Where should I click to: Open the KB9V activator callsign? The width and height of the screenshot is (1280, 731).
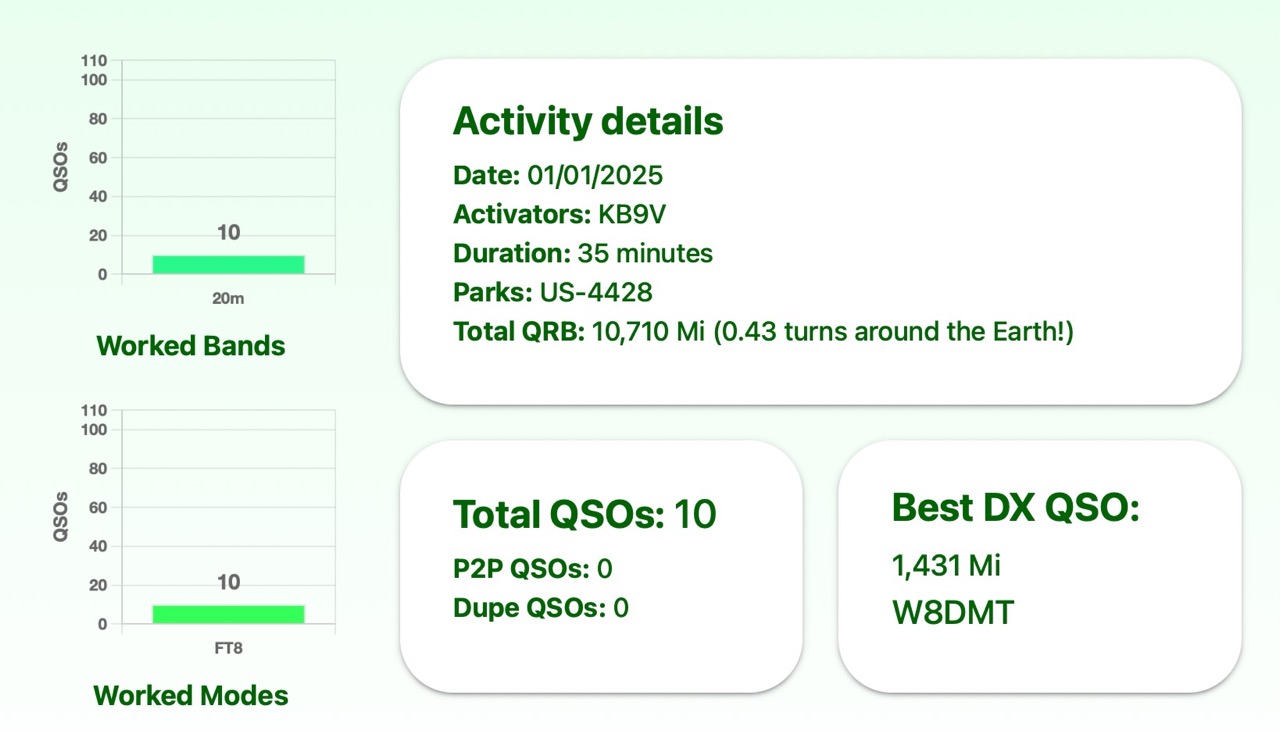click(633, 215)
